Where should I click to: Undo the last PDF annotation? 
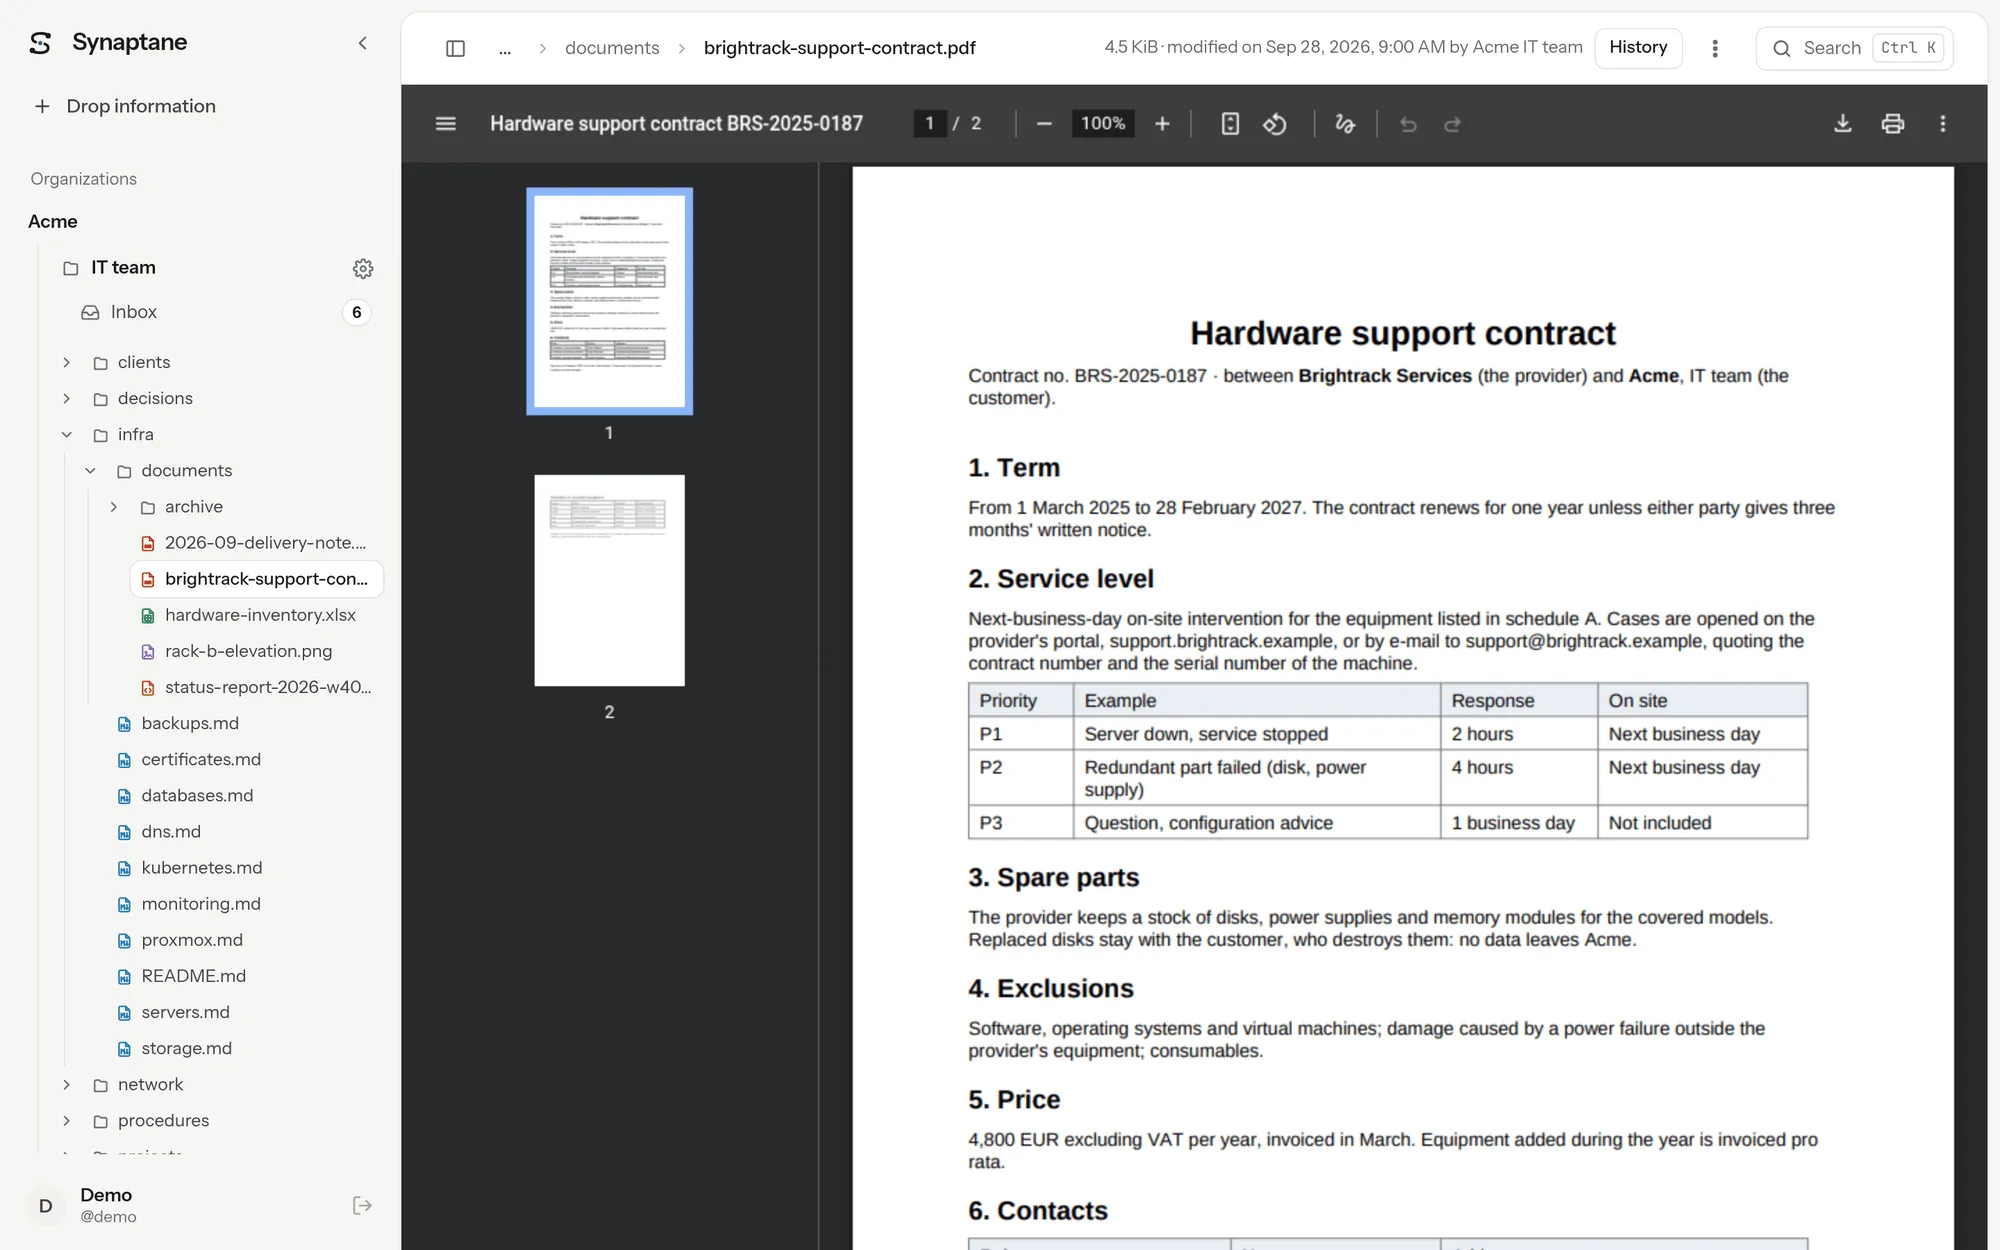point(1408,124)
